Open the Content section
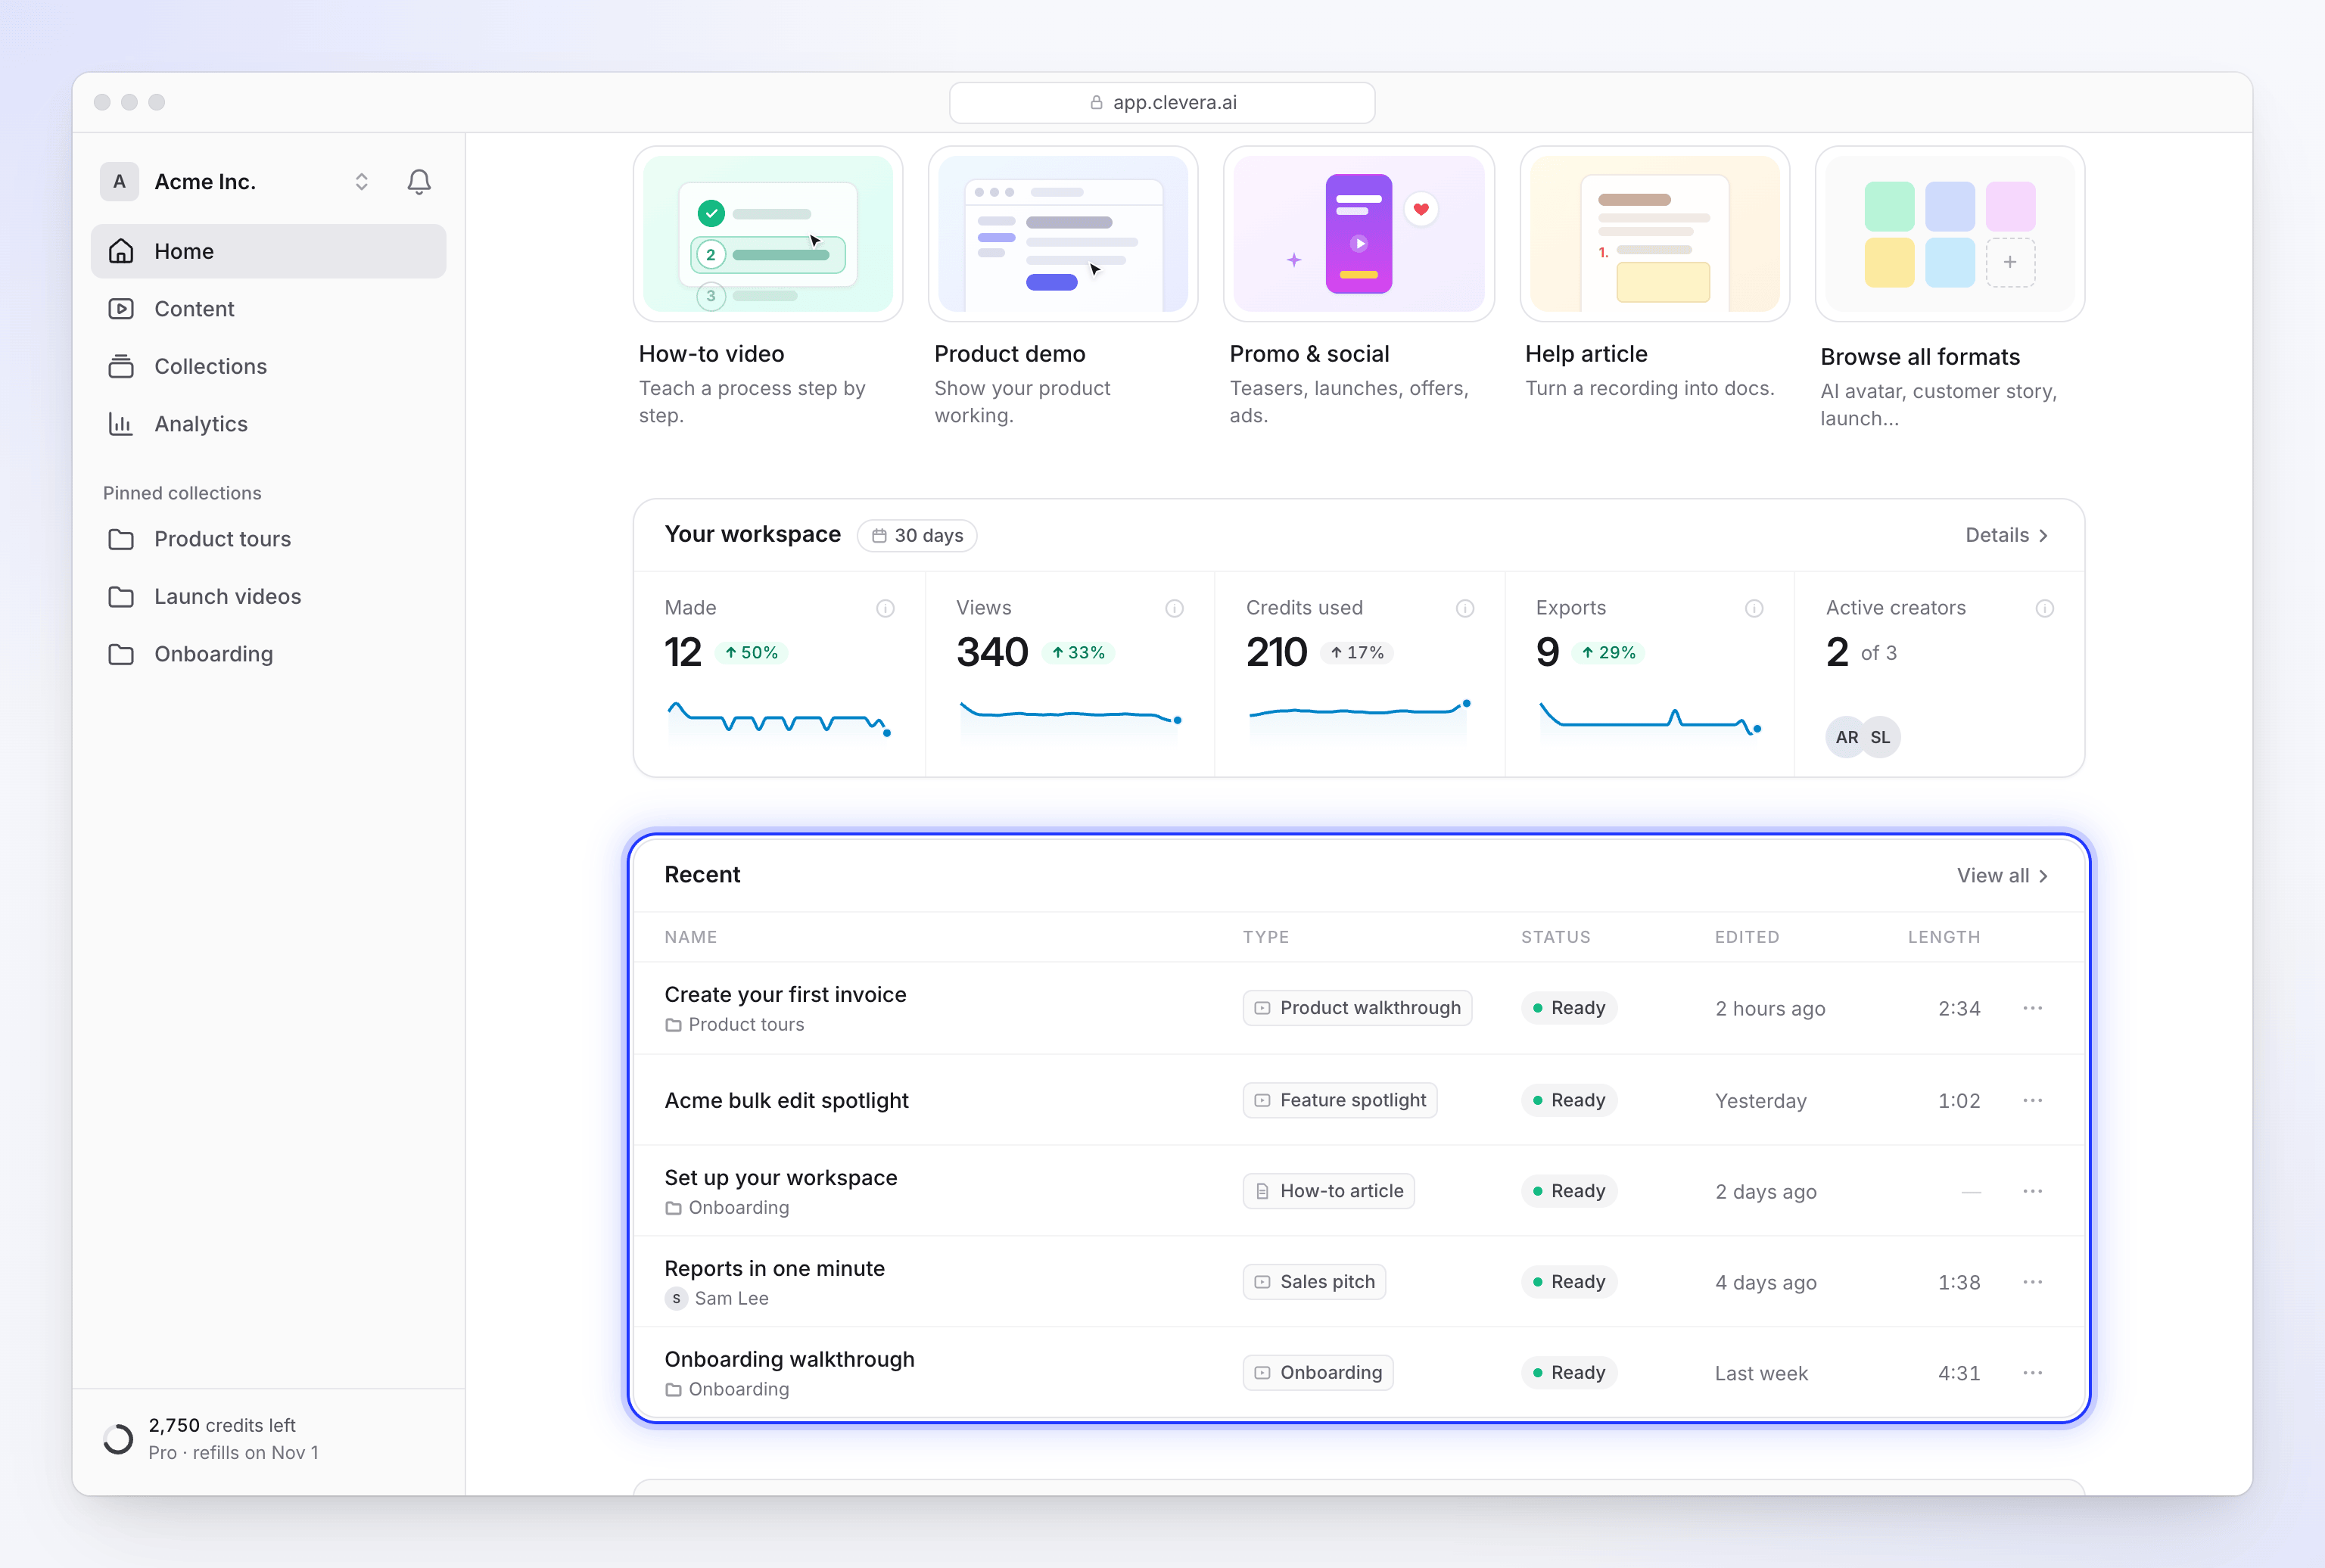The width and height of the screenshot is (2325, 1568). pyautogui.click(x=268, y=309)
